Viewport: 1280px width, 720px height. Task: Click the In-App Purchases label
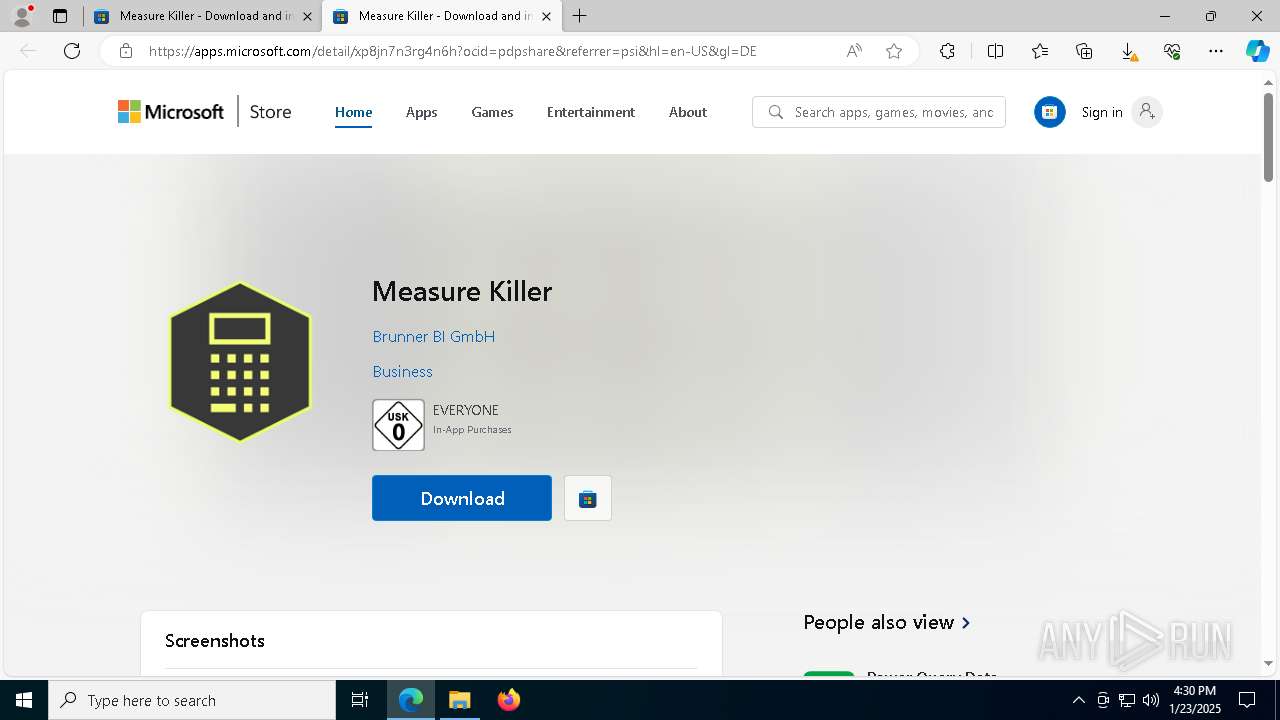point(472,430)
